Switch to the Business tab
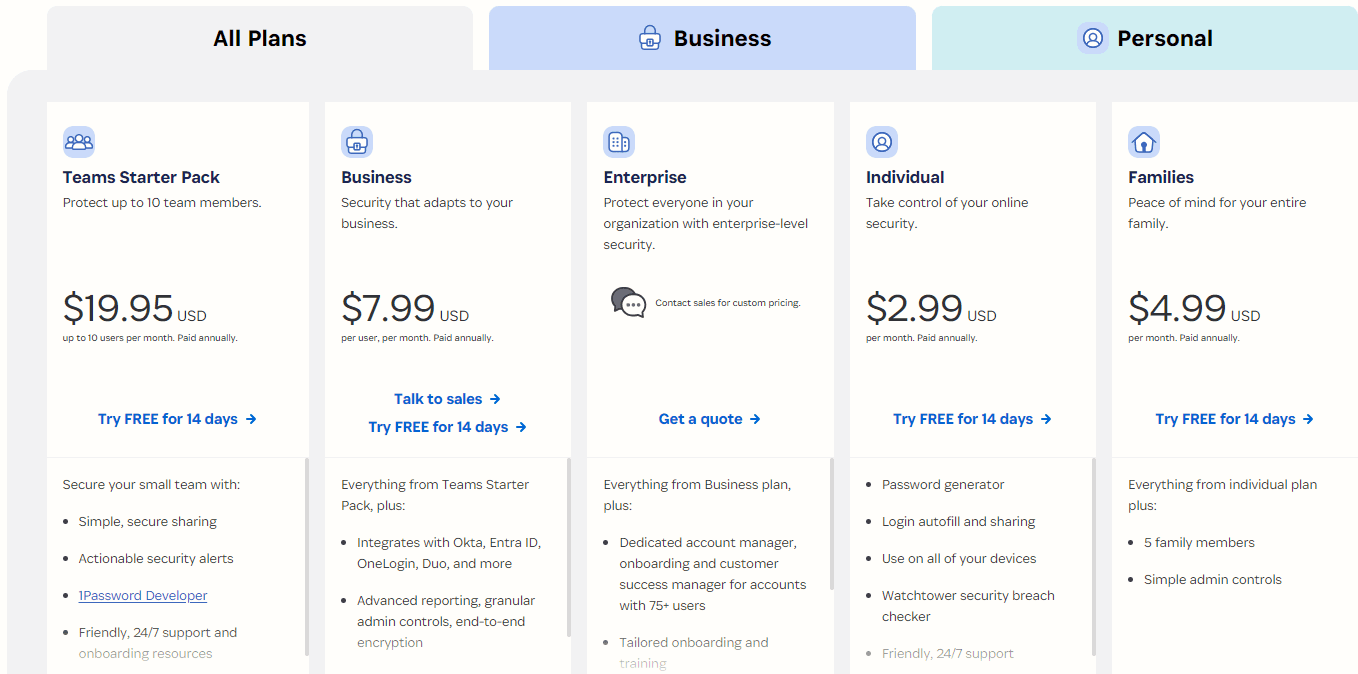Screen dimensions: 1358x674 [702, 38]
